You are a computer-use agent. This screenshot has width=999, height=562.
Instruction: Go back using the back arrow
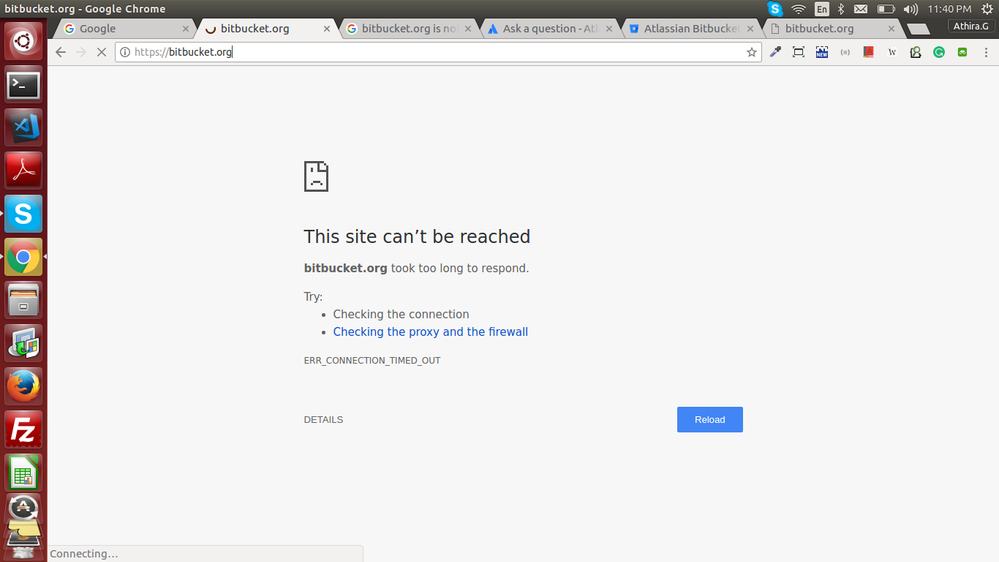[x=61, y=52]
